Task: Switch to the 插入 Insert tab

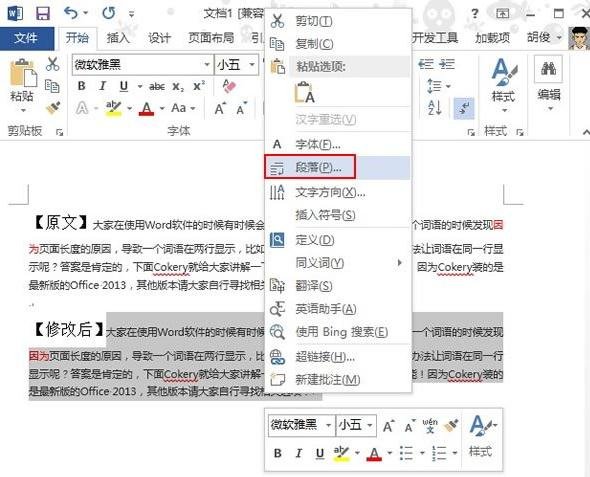Action: (x=118, y=38)
